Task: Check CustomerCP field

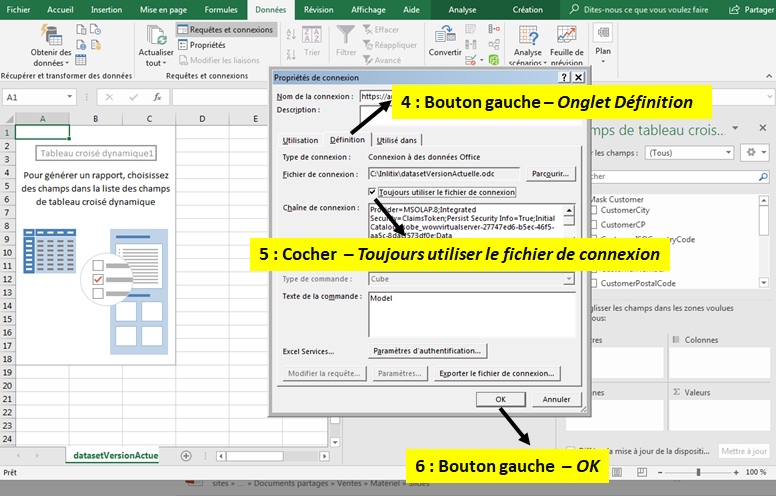Action: tap(594, 225)
